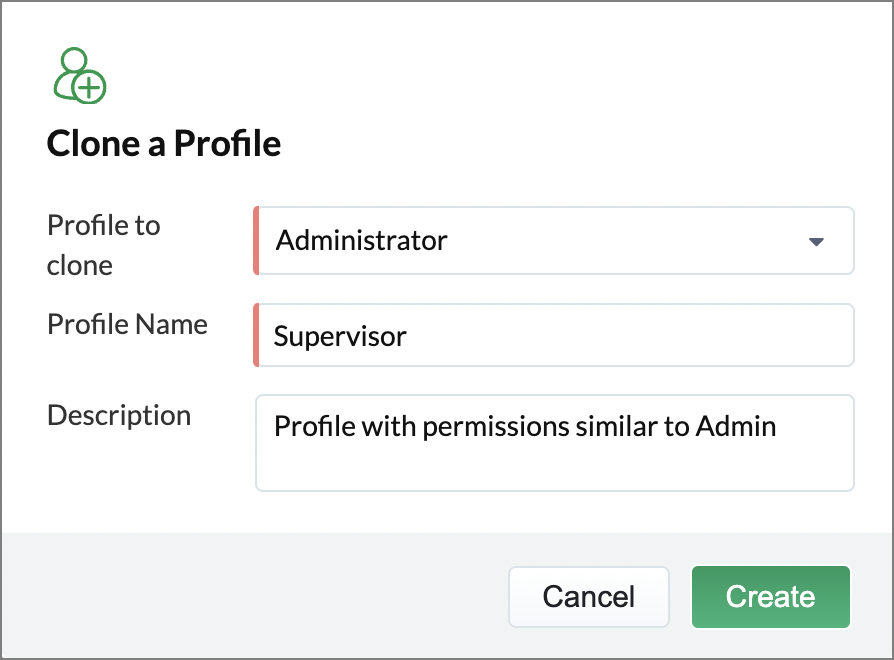Focus the Description text area
Image resolution: width=894 pixels, height=660 pixels.
pyautogui.click(x=555, y=443)
